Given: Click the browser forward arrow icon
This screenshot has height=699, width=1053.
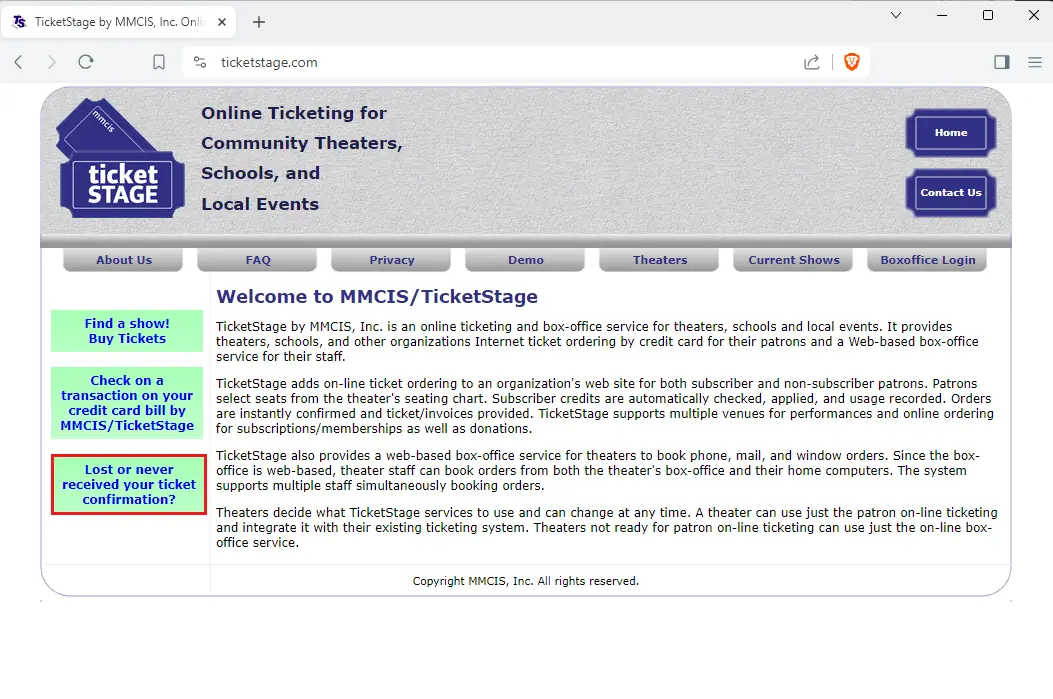Looking at the screenshot, I should click(x=52, y=62).
